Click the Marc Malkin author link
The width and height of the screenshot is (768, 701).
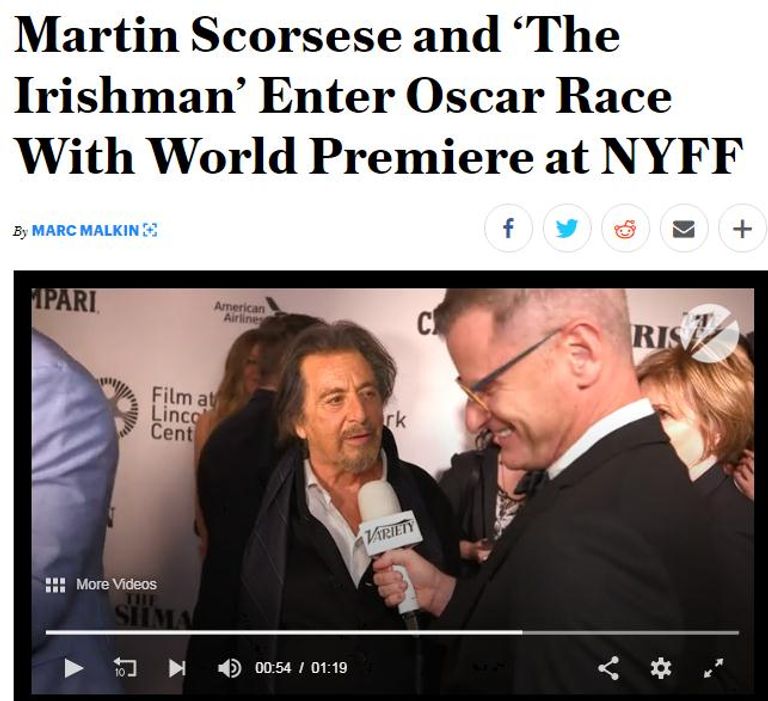tap(85, 230)
